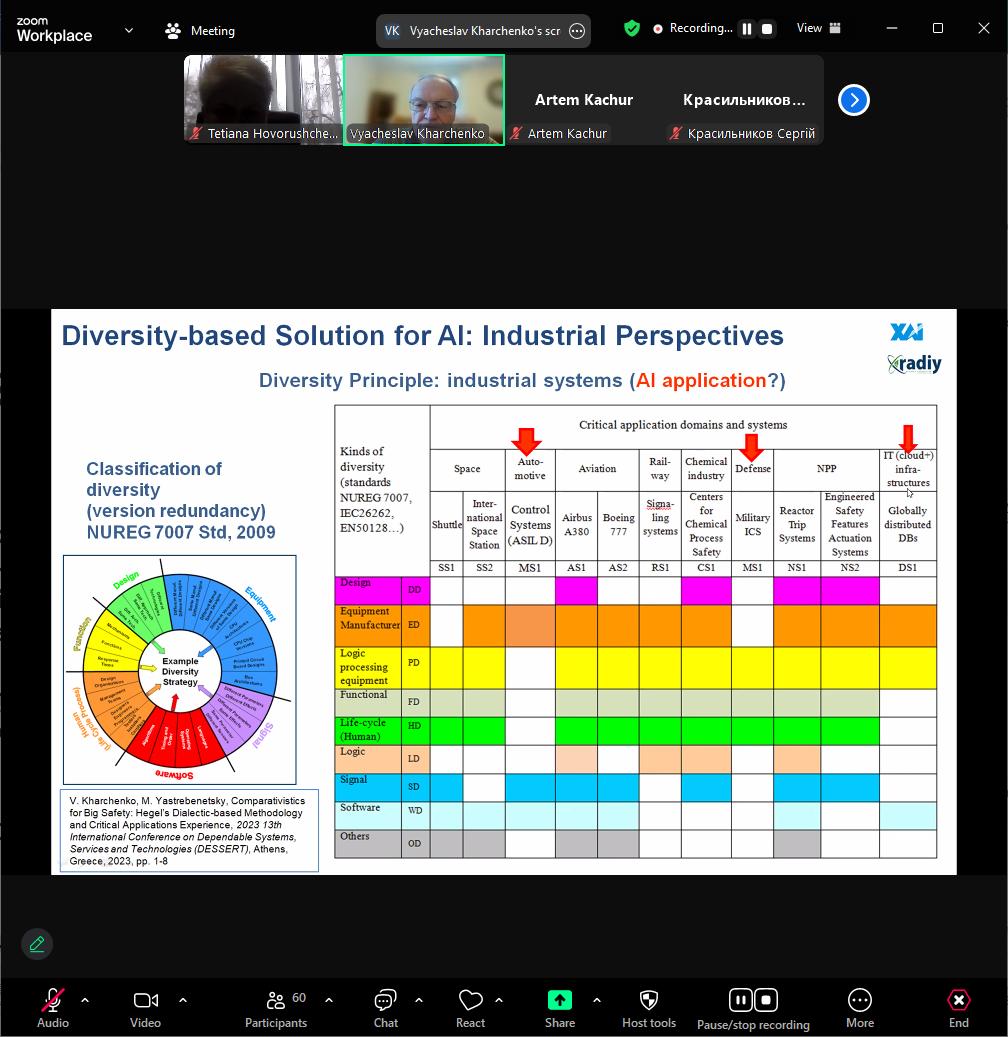Open the Participants panel
1008x1037 pixels.
click(276, 1006)
